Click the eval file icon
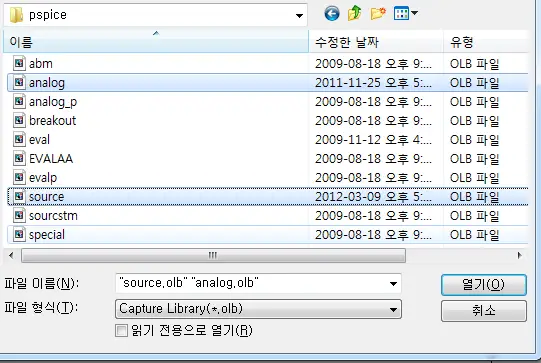This screenshot has width=541, height=363. tap(19, 139)
